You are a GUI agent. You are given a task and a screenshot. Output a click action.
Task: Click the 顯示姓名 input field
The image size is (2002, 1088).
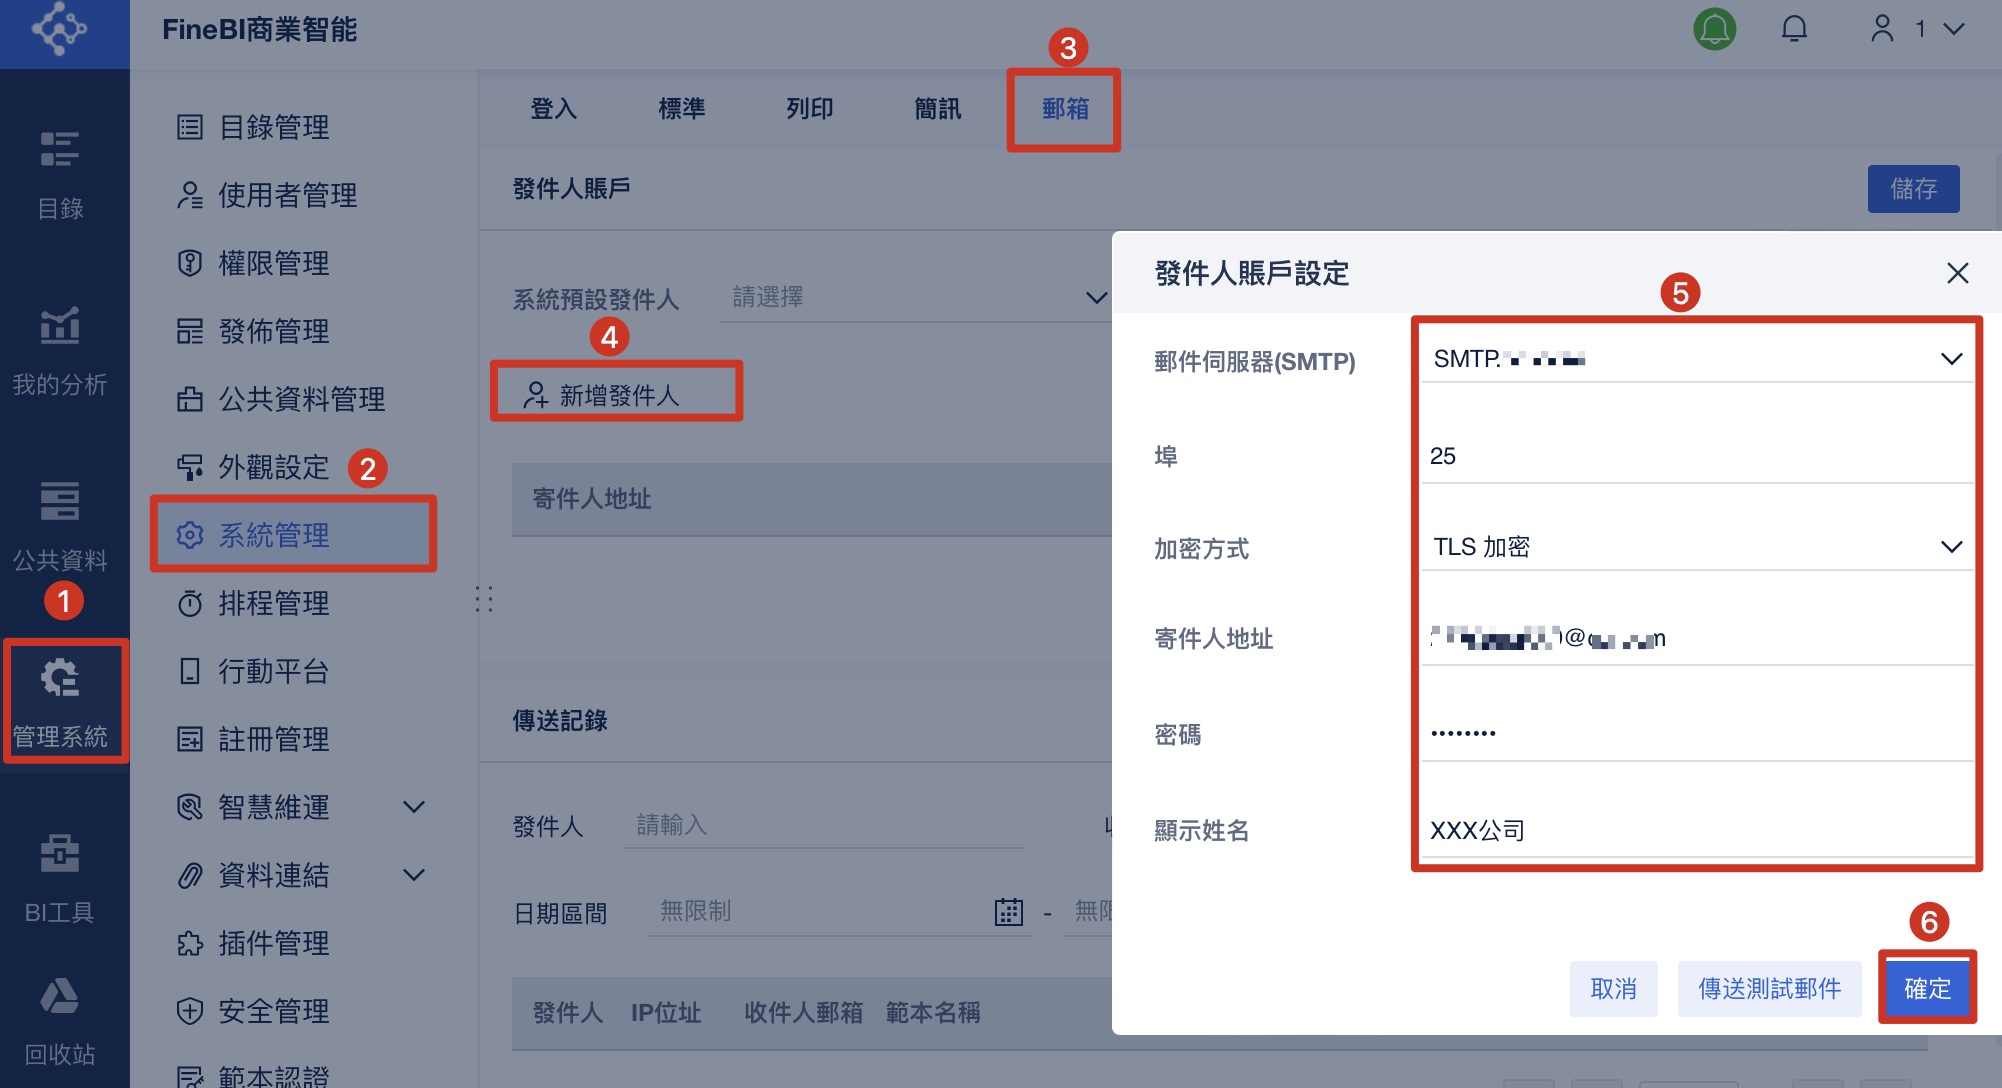[1696, 831]
